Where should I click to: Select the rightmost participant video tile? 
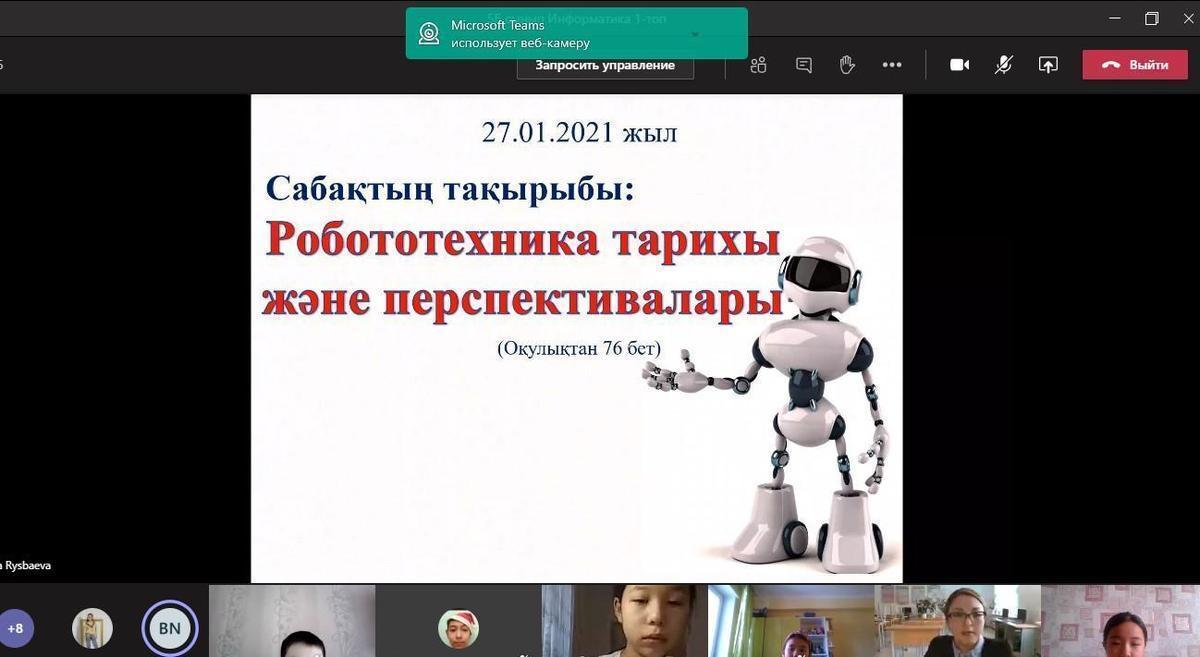point(1120,621)
